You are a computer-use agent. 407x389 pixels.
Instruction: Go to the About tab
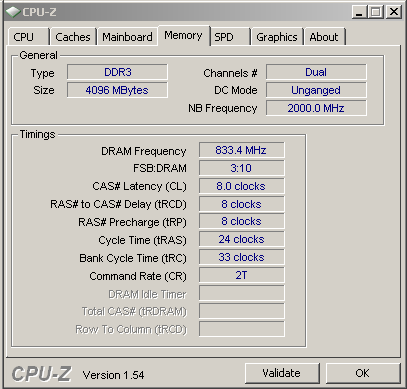click(324, 37)
